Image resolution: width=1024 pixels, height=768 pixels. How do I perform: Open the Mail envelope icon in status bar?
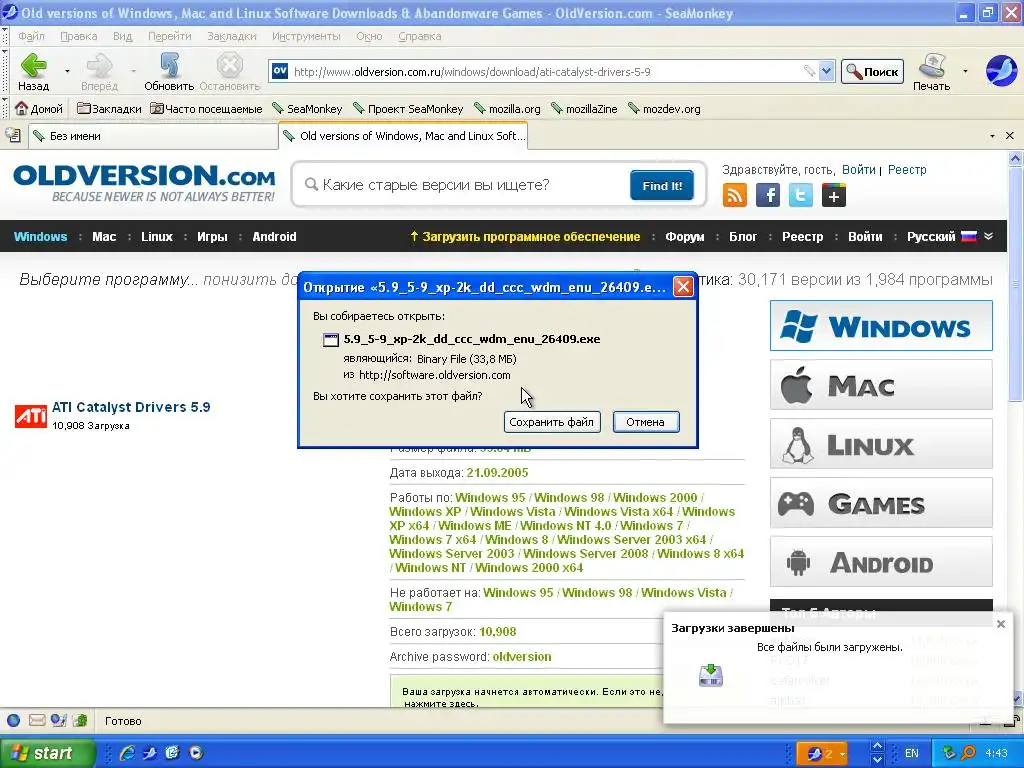pos(37,721)
